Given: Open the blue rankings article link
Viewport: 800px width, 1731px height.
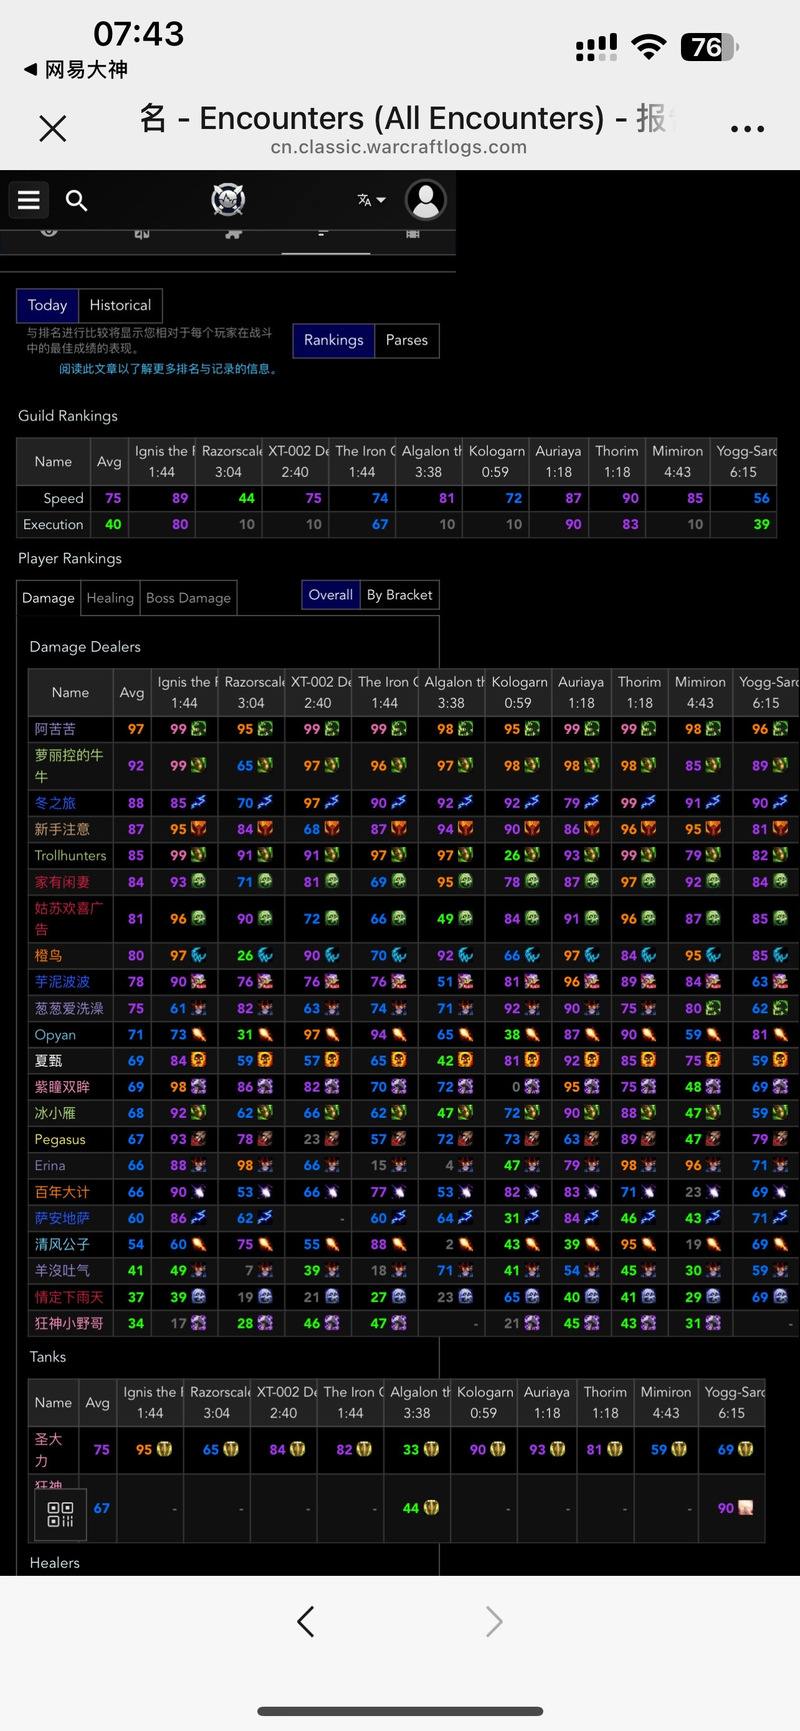Looking at the screenshot, I should (x=167, y=369).
